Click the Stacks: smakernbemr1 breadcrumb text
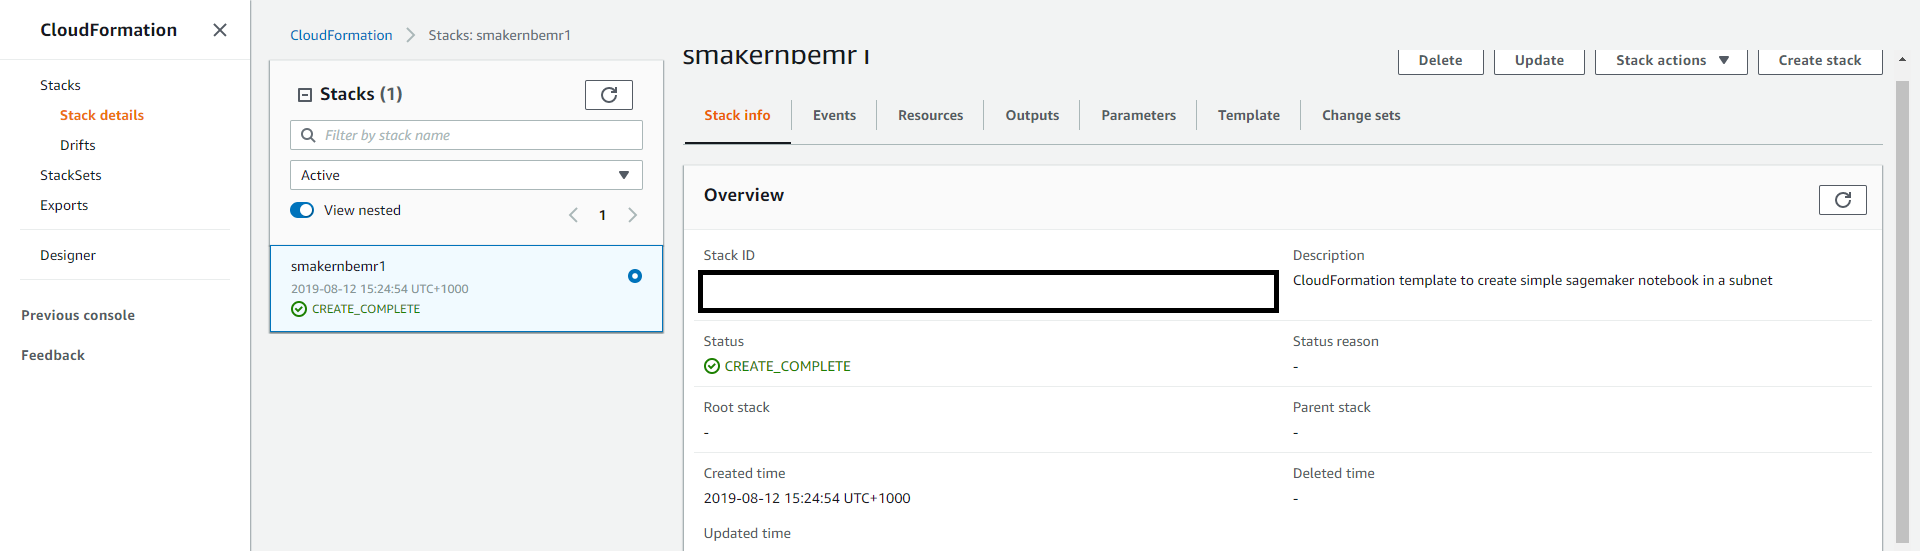This screenshot has width=1920, height=551. point(500,35)
